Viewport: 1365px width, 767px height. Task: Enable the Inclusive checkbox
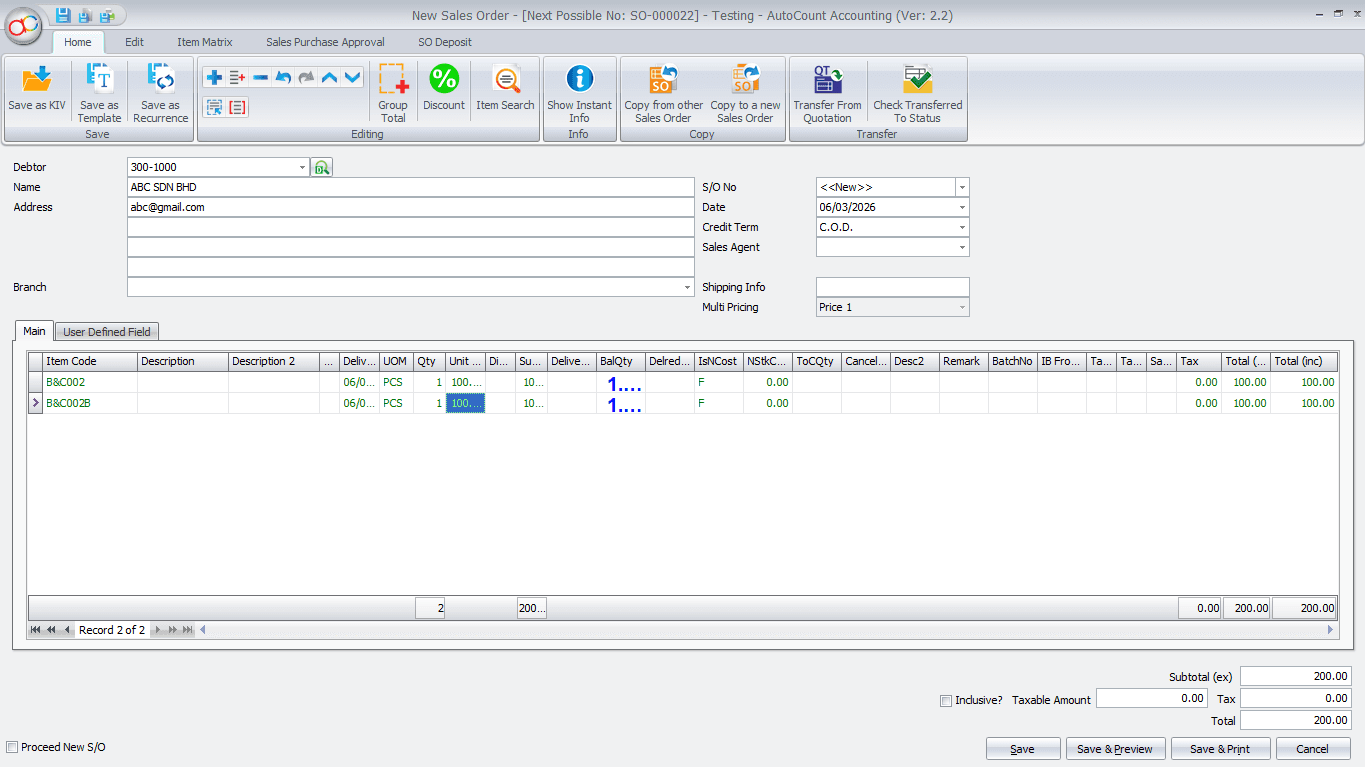[946, 700]
